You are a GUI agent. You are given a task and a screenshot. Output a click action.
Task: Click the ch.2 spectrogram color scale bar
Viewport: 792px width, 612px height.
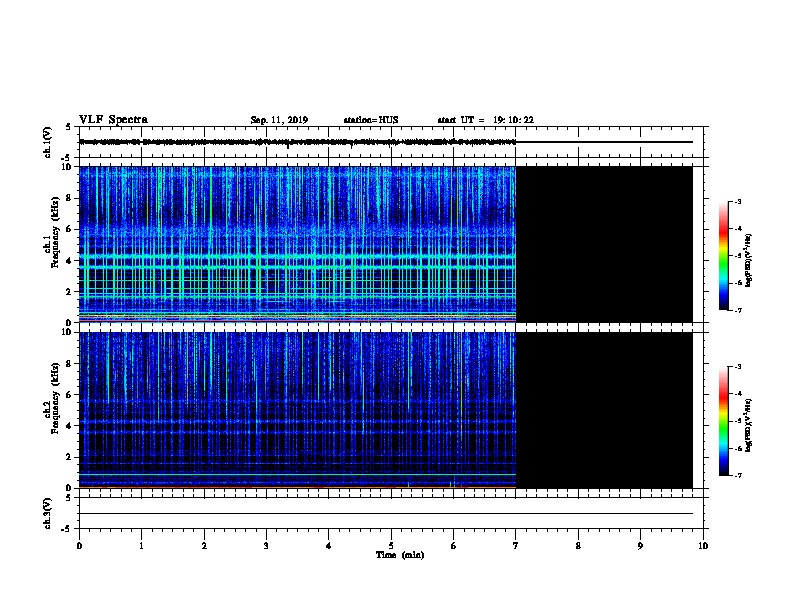pos(723,421)
